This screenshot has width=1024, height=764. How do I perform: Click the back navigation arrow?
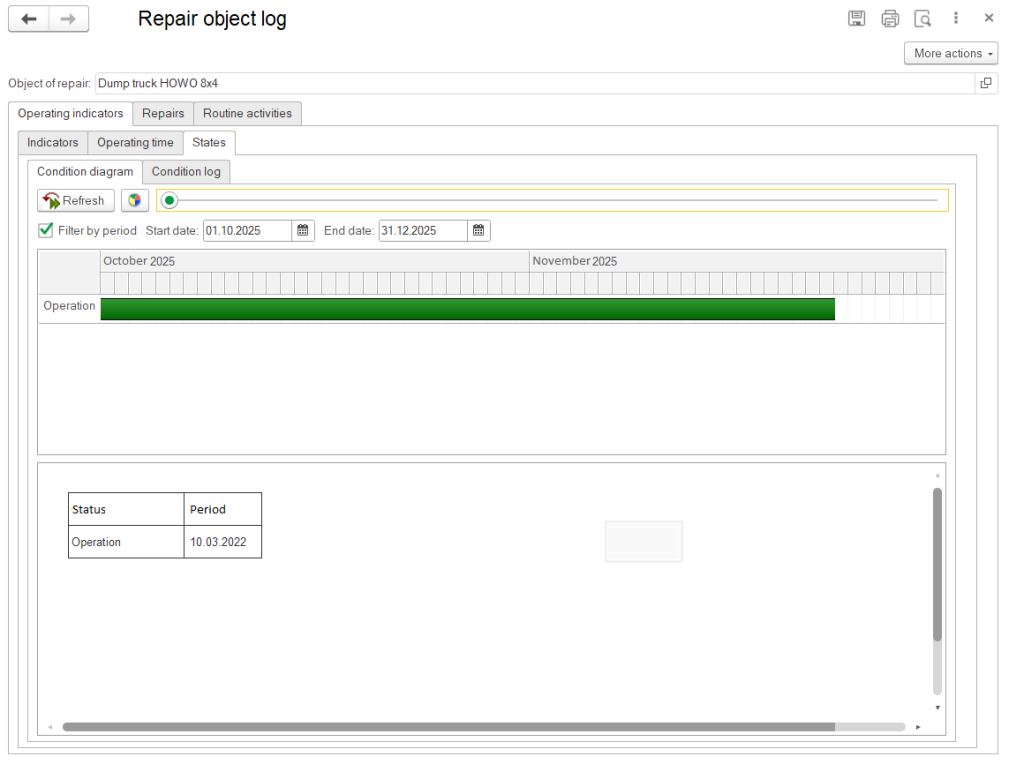[29, 19]
